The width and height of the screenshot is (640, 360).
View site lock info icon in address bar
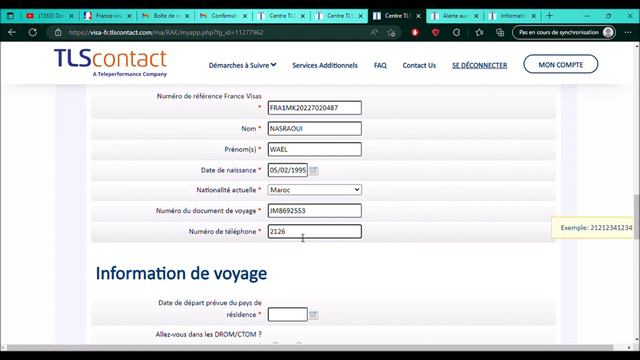[x=58, y=32]
